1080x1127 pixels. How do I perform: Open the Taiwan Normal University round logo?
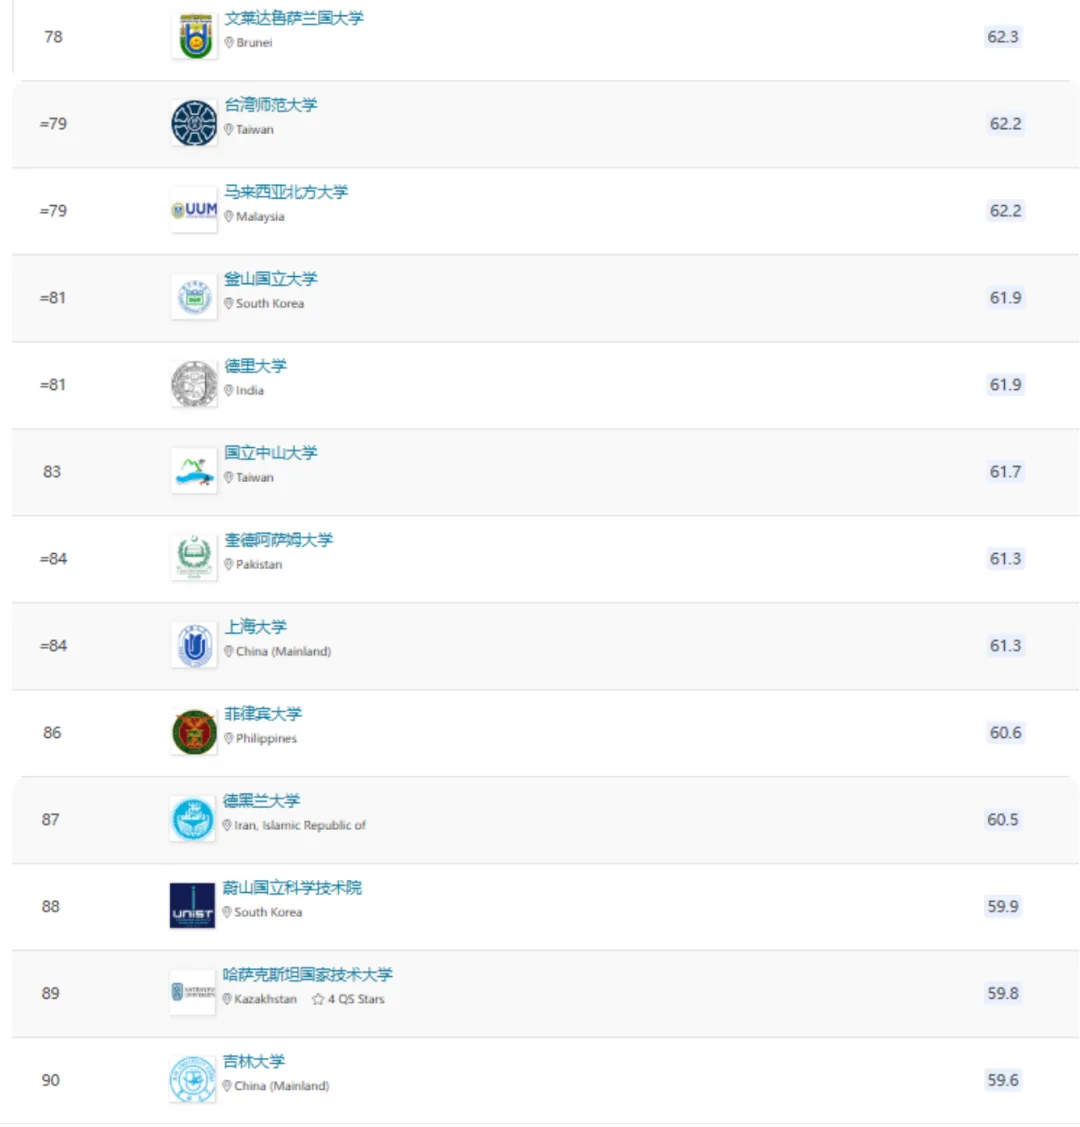(x=194, y=123)
